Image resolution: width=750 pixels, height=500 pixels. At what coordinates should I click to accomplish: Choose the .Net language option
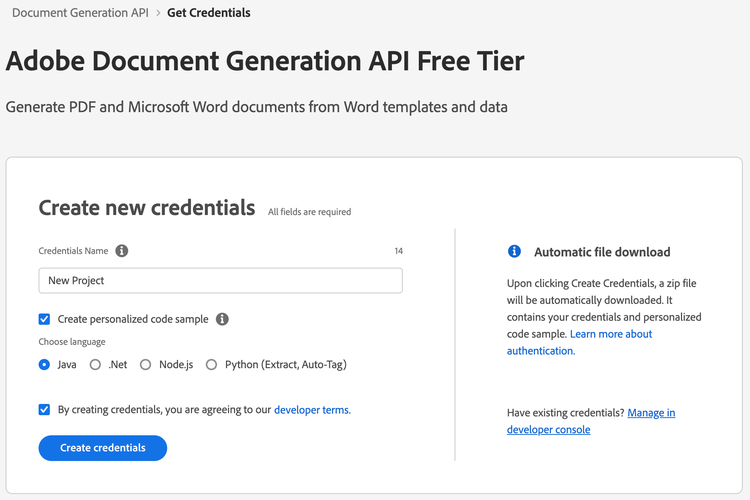tap(95, 365)
